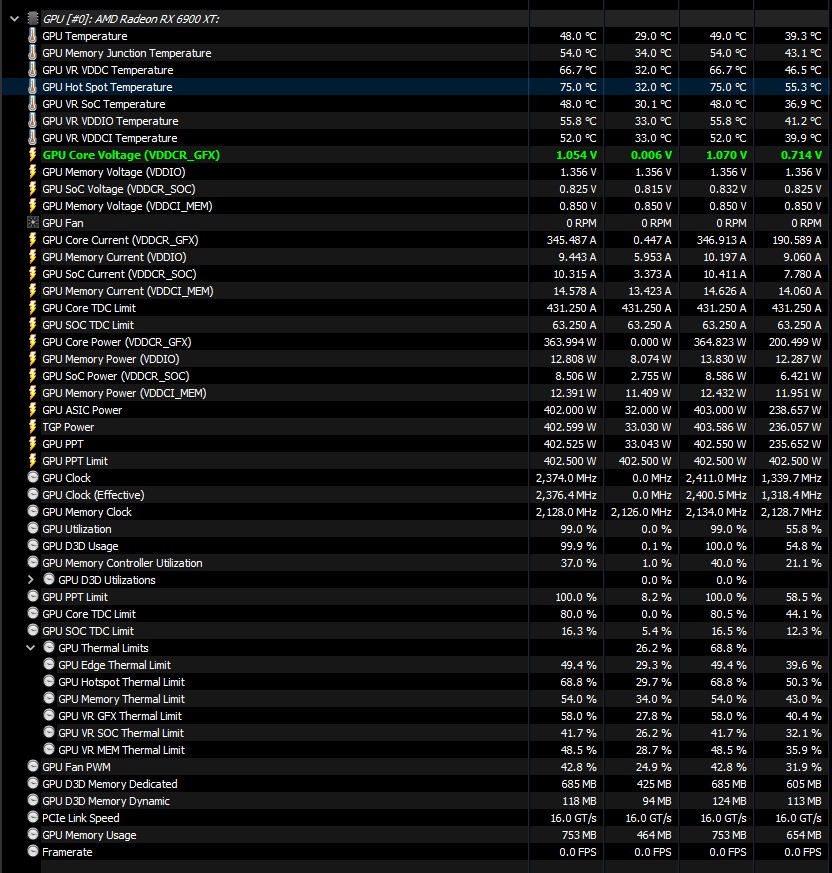Click thermometer icon beside GPU VR VDDIO Temperature
The width and height of the screenshot is (832, 873).
click(32, 121)
